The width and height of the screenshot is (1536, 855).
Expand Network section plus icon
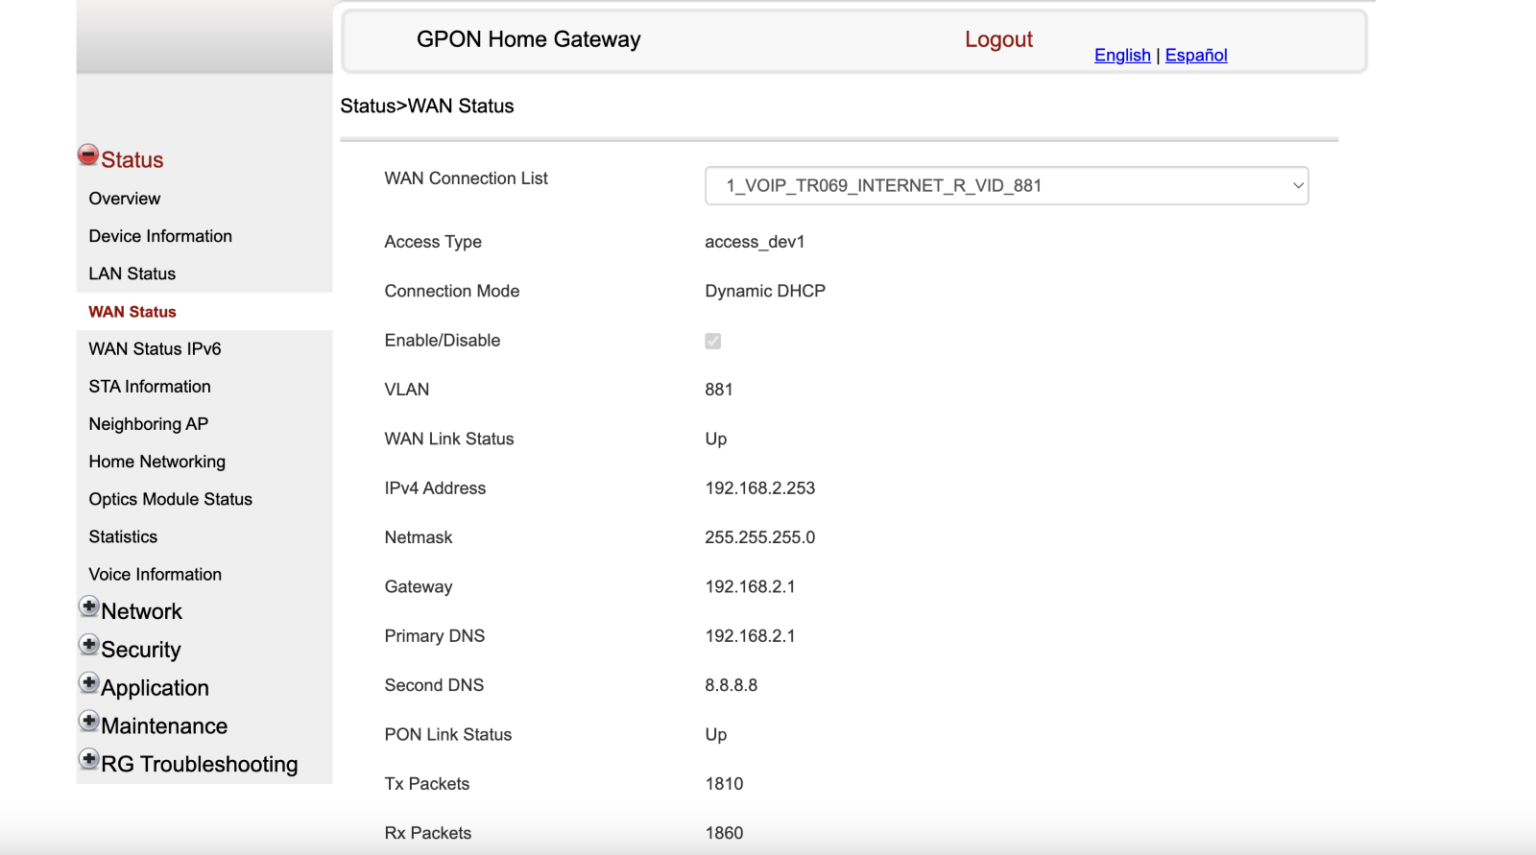(x=89, y=607)
